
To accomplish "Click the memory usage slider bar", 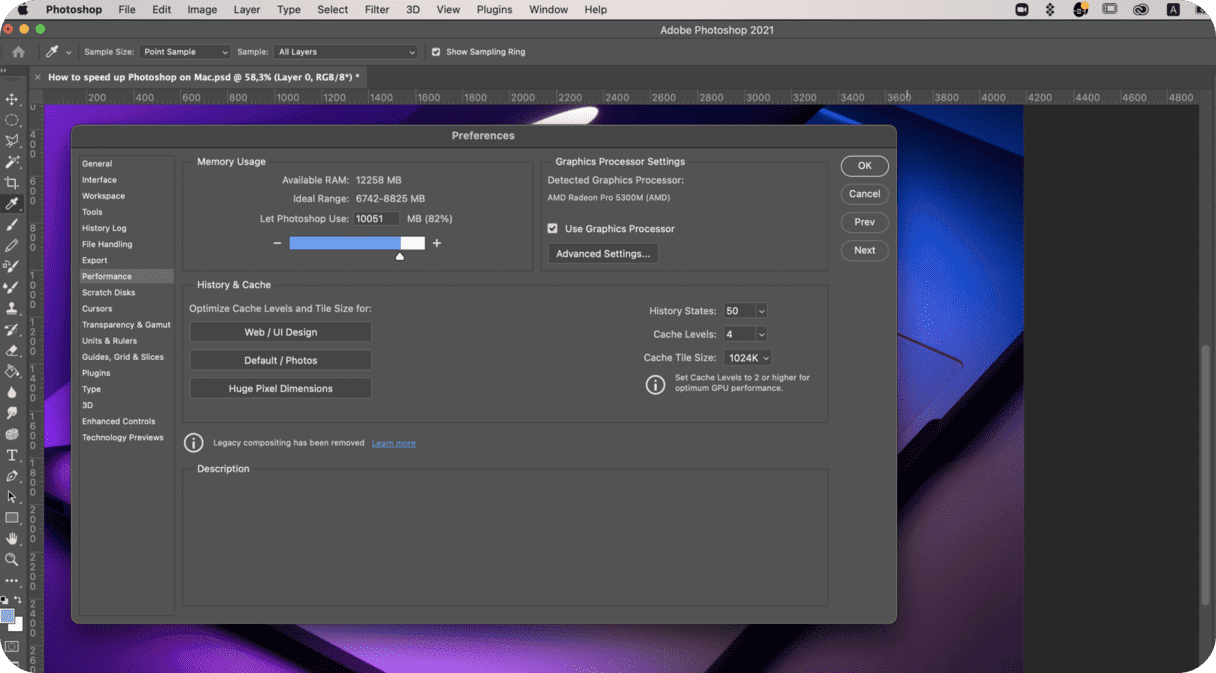I will coord(357,243).
